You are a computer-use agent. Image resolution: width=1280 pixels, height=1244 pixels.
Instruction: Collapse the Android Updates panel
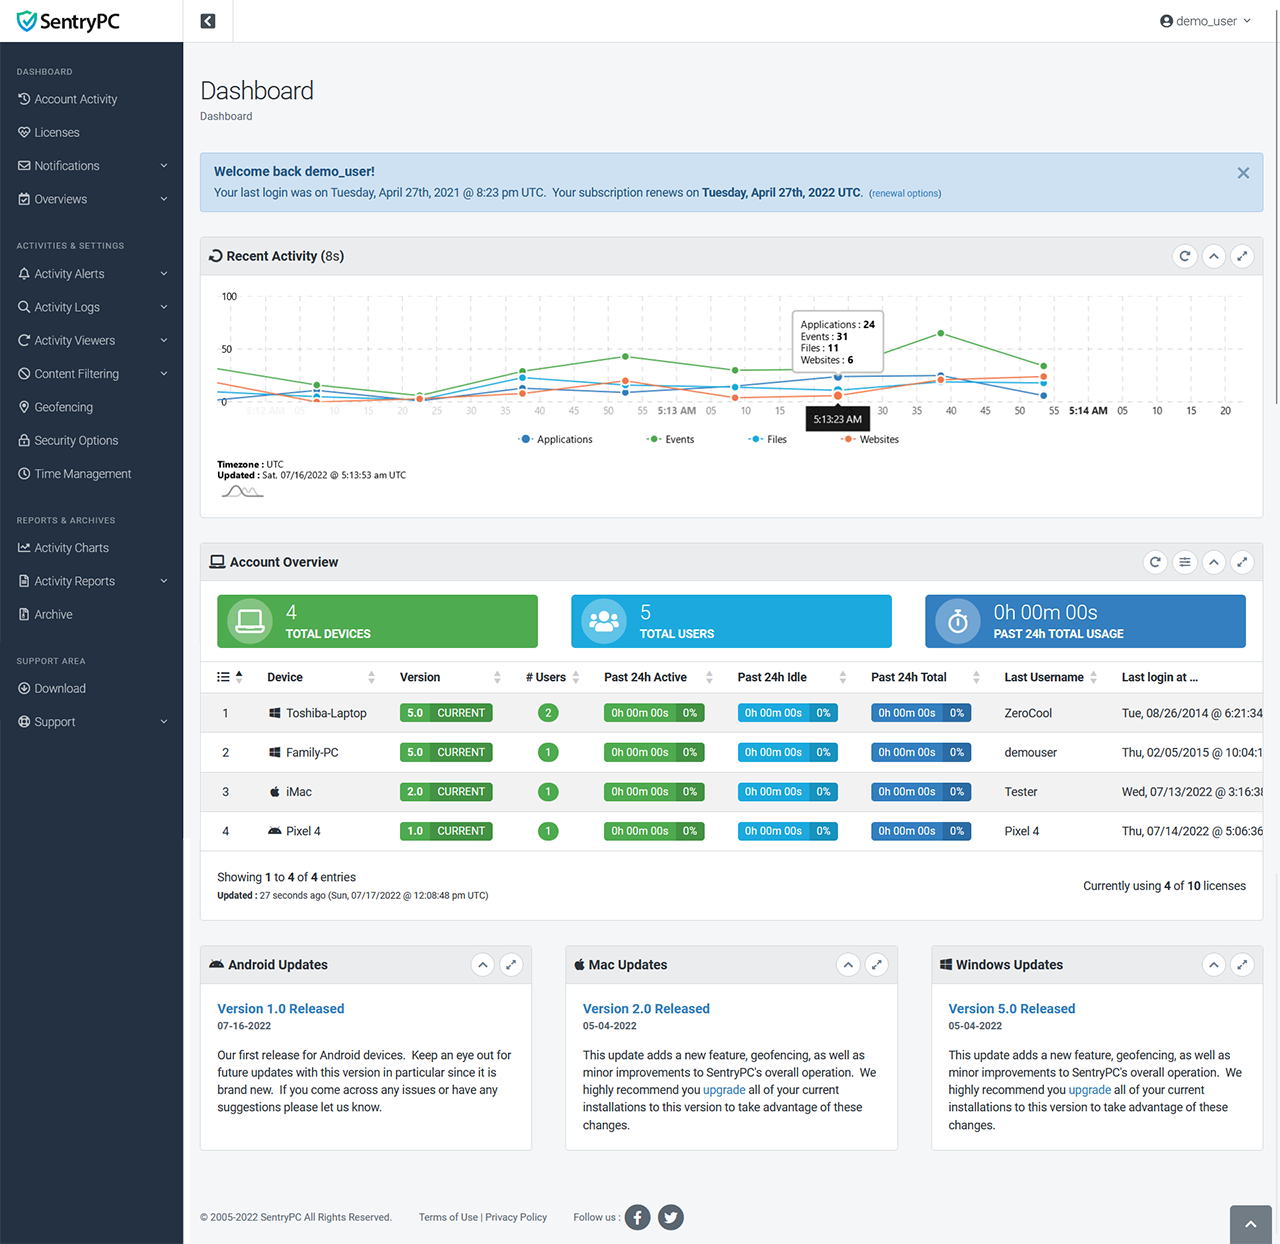coord(483,965)
